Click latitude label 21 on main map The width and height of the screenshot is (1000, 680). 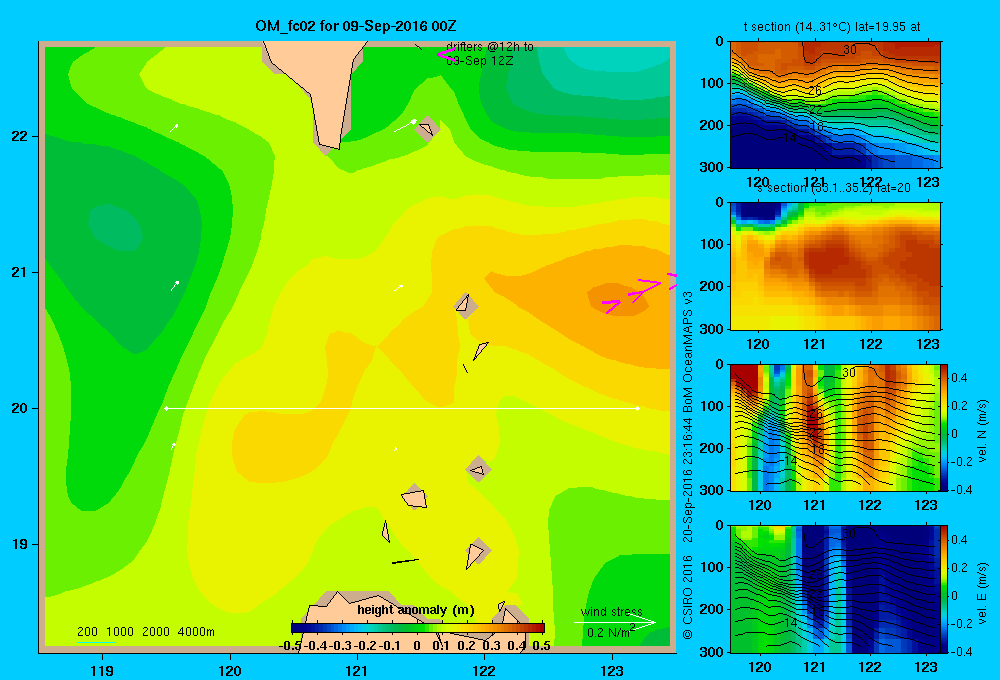19,272
